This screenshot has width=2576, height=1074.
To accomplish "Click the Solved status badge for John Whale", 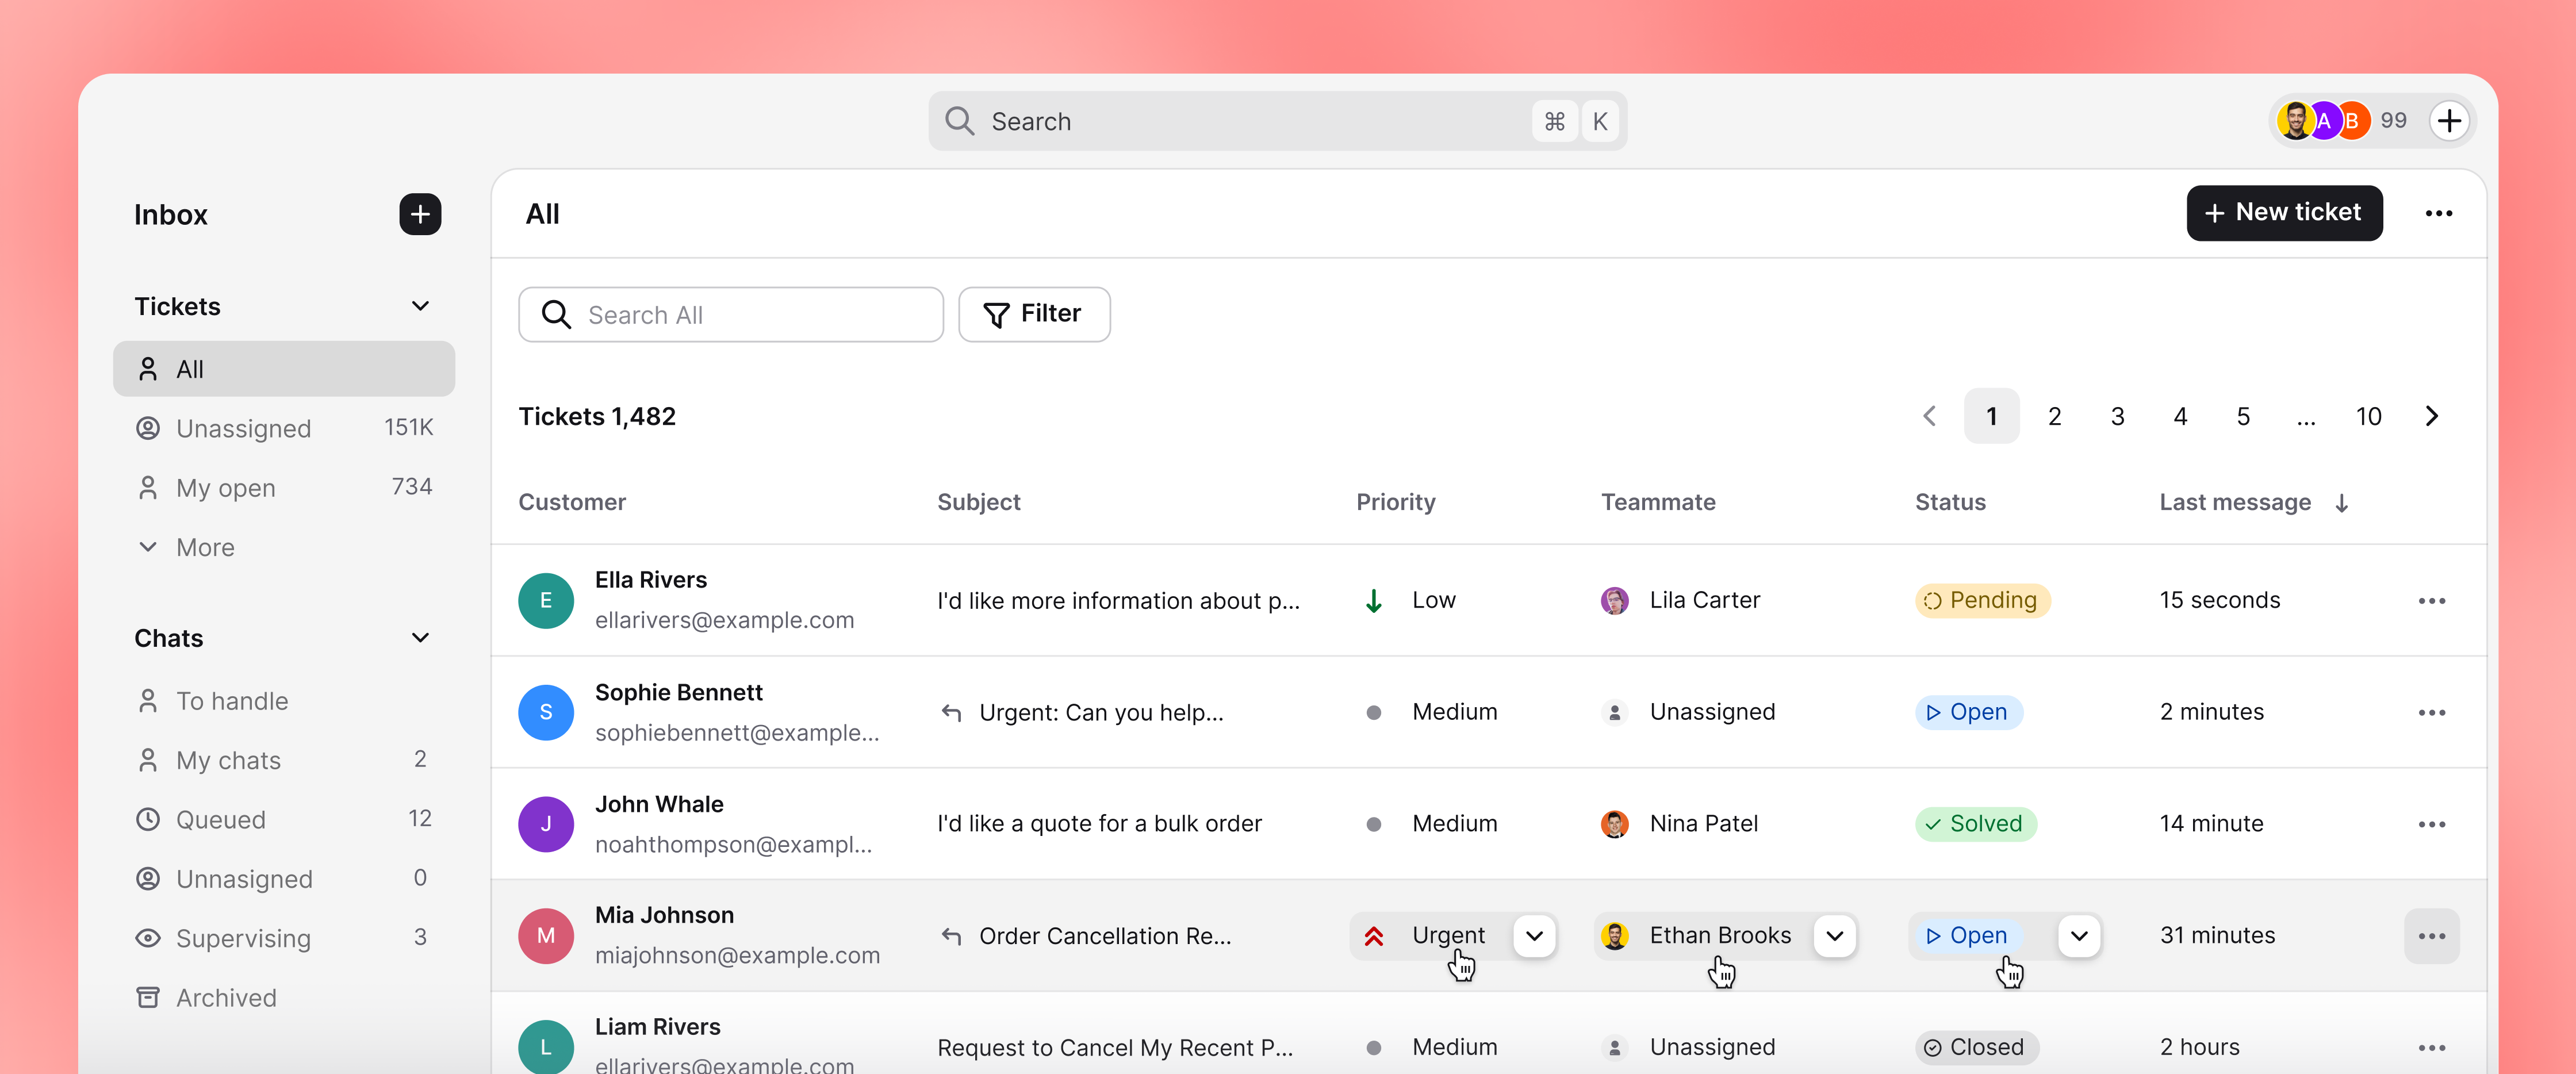I will point(1975,824).
